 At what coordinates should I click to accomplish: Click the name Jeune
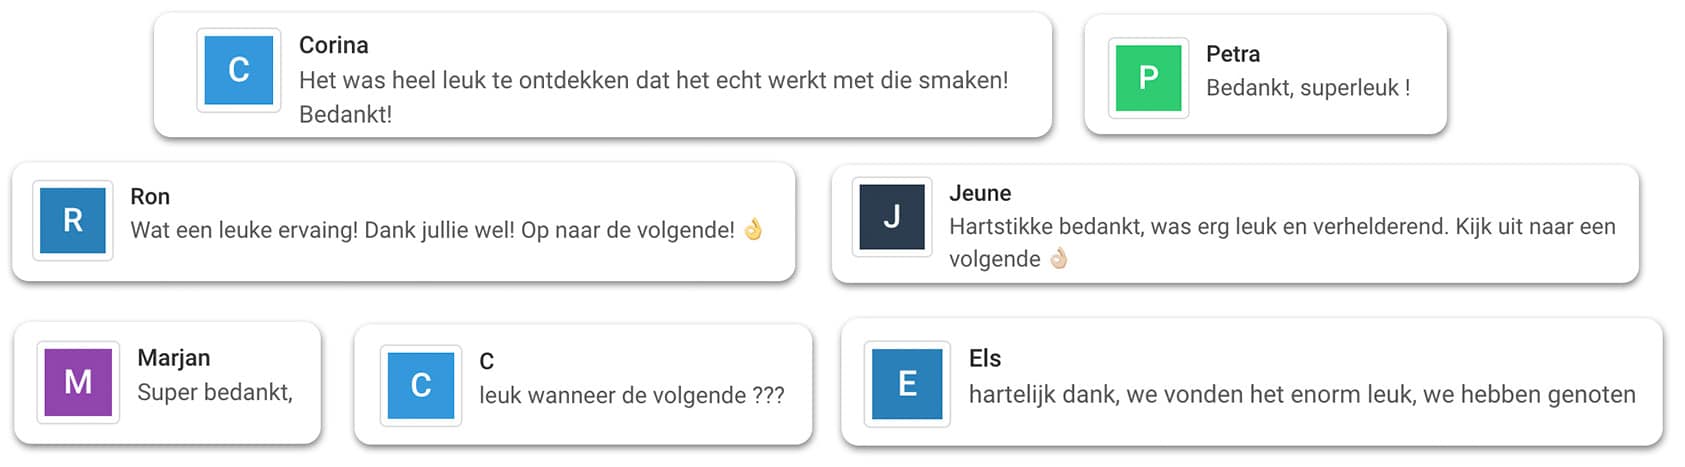(x=980, y=193)
